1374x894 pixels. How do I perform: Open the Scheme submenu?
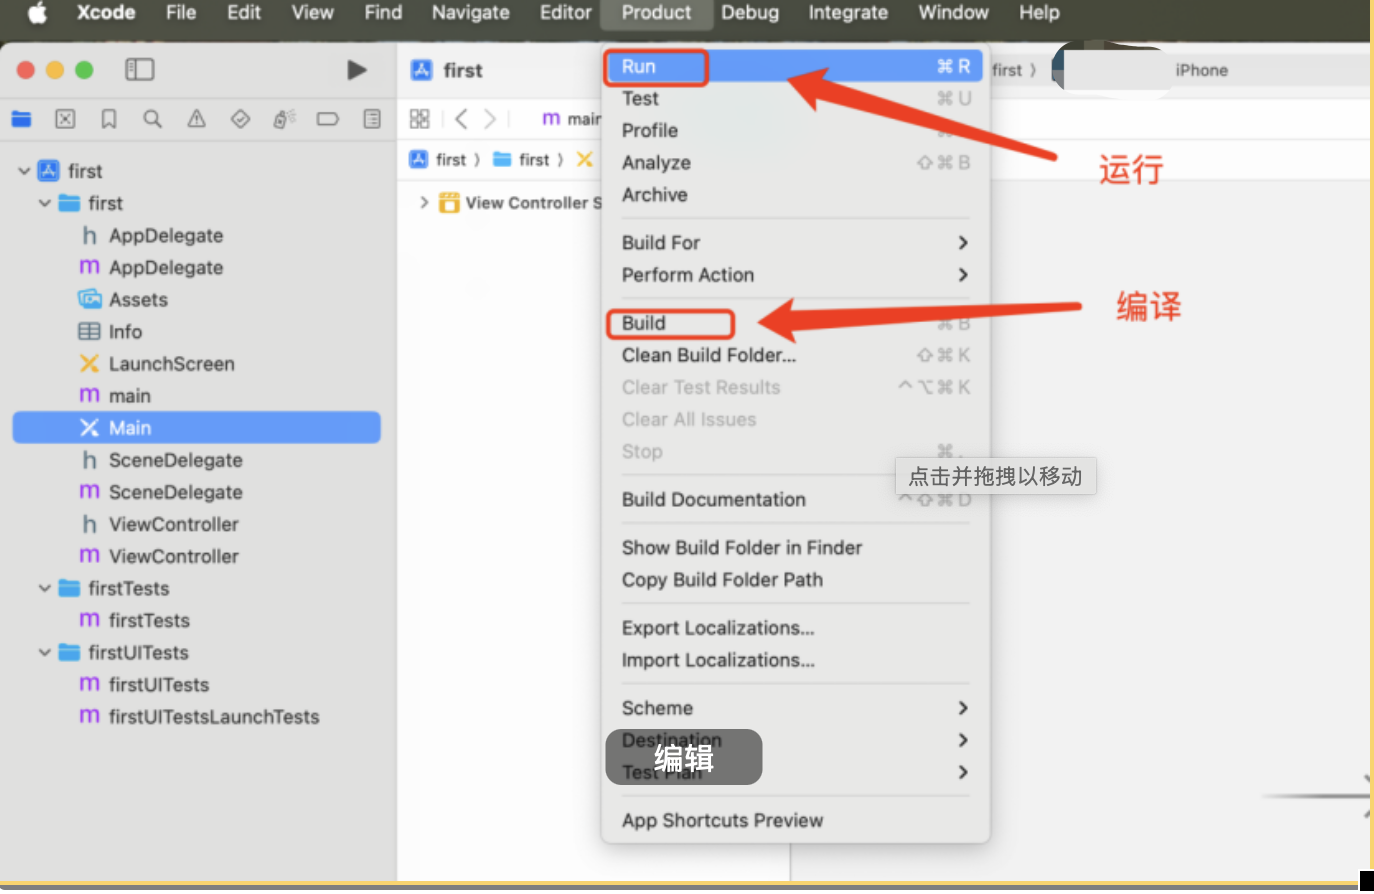pos(795,708)
